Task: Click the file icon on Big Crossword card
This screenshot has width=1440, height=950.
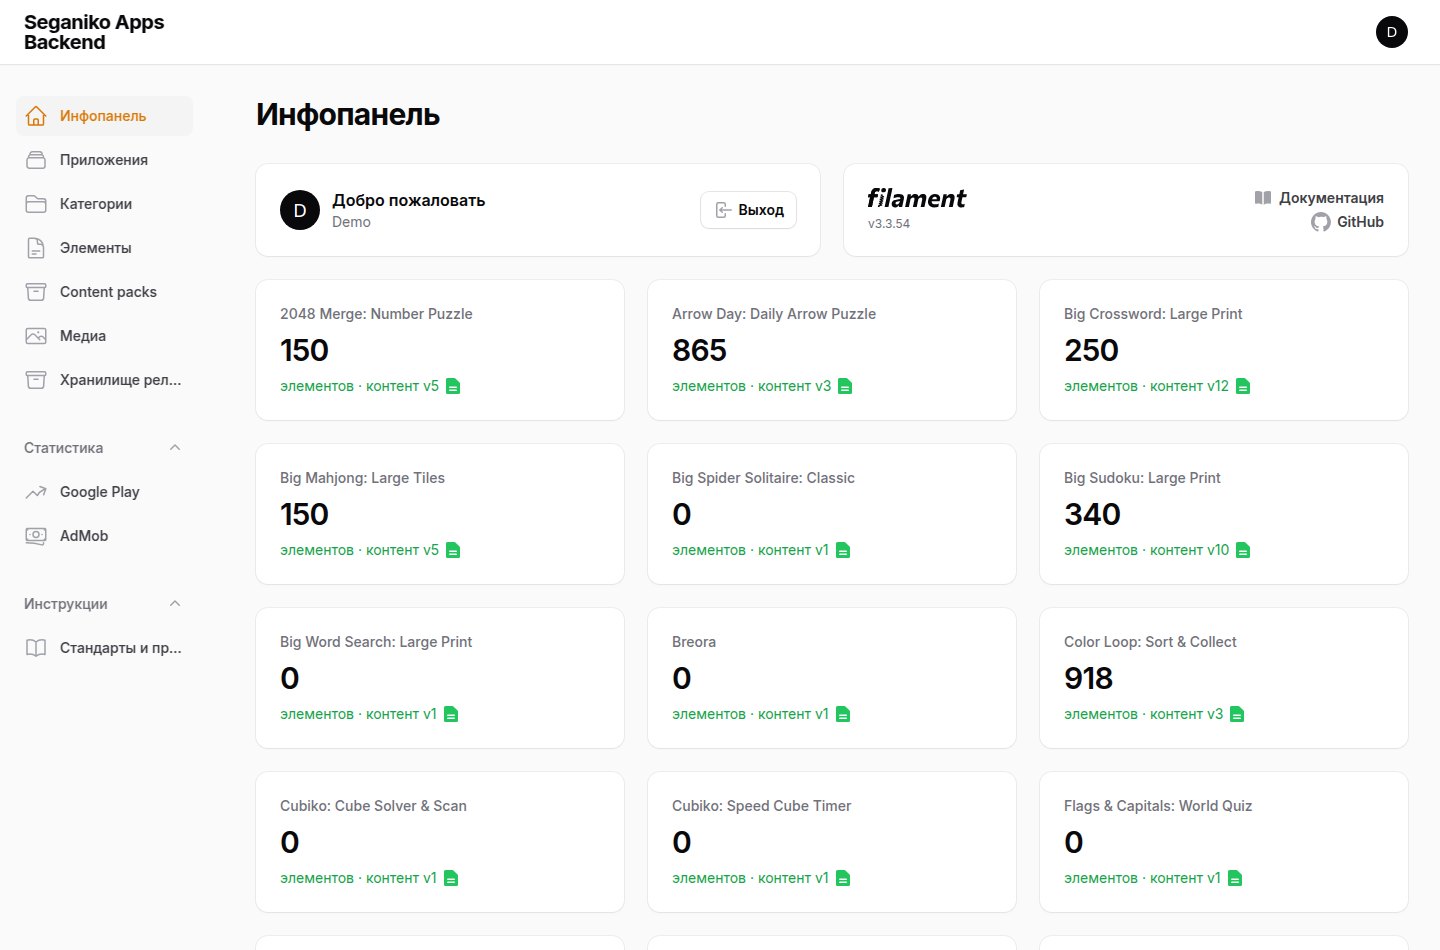Action: point(1243,386)
